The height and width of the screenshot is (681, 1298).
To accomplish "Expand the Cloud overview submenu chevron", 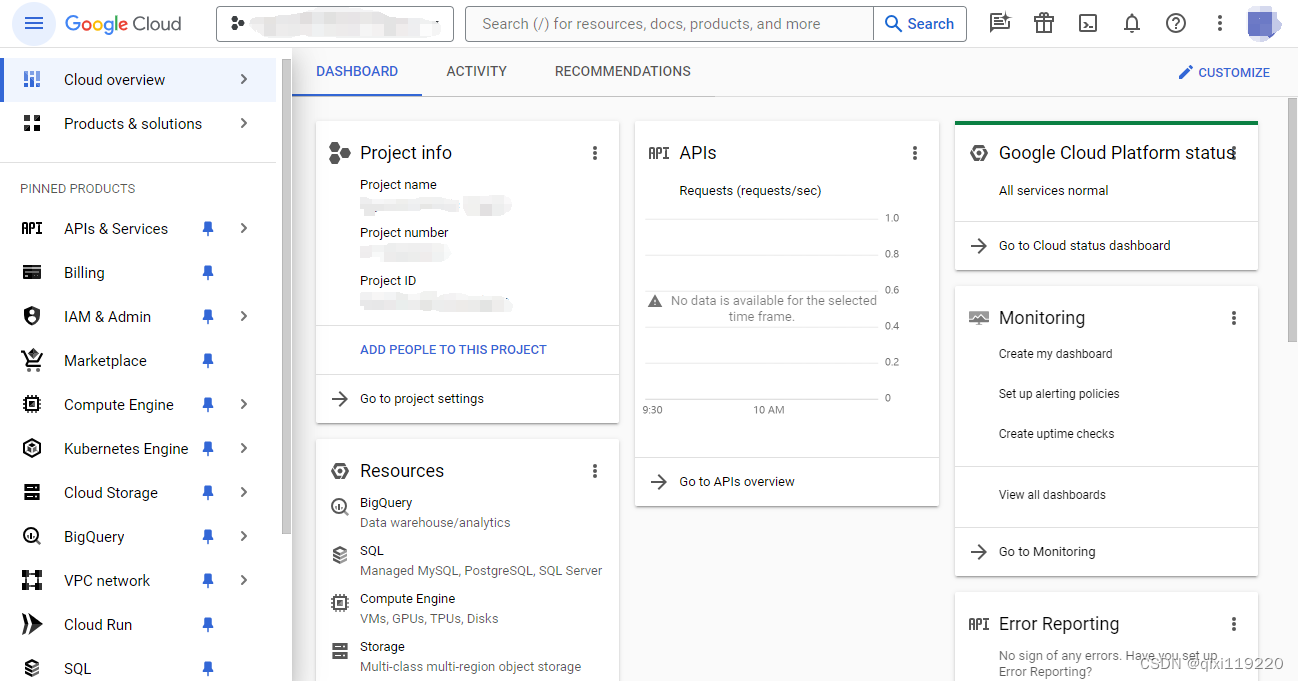I will coord(244,80).
